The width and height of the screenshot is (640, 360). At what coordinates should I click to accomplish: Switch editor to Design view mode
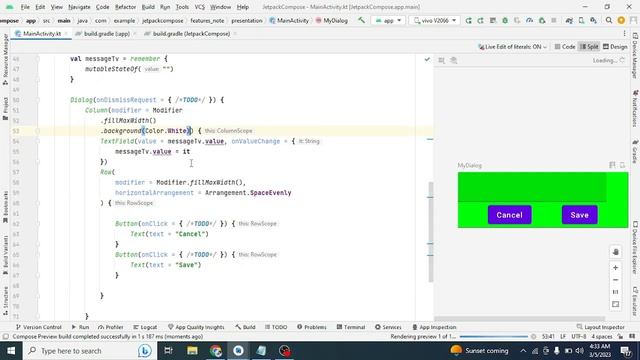coord(615,47)
